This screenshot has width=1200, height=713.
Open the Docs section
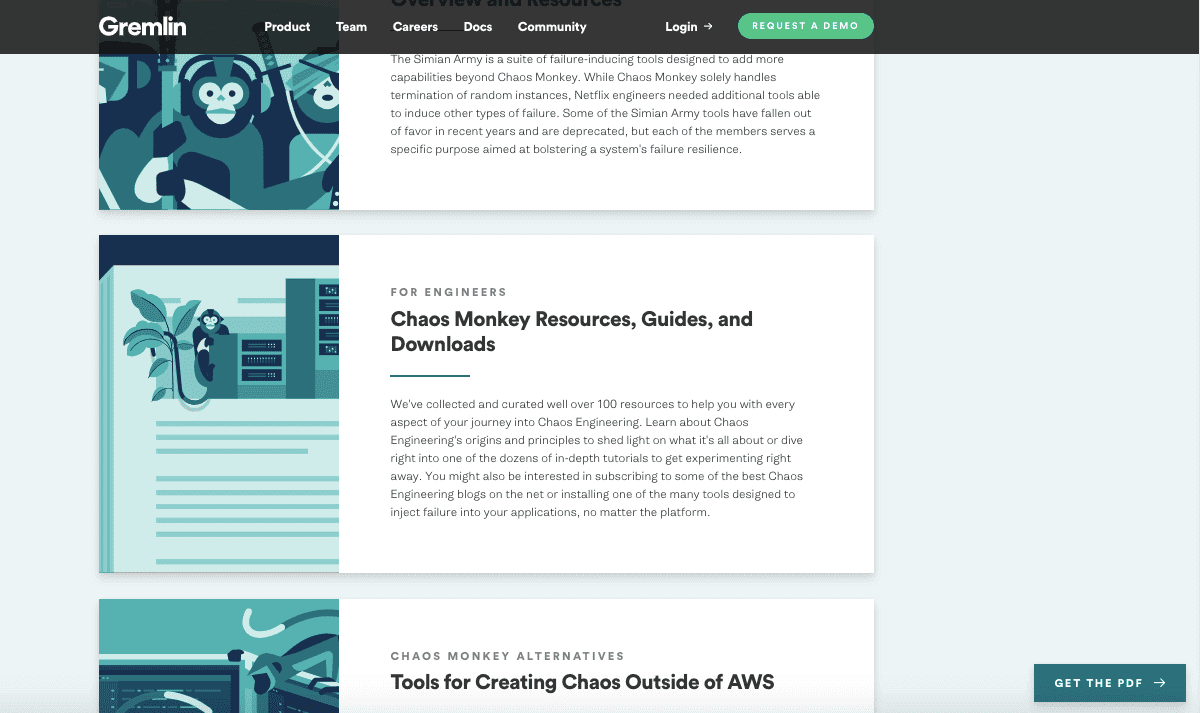478,27
